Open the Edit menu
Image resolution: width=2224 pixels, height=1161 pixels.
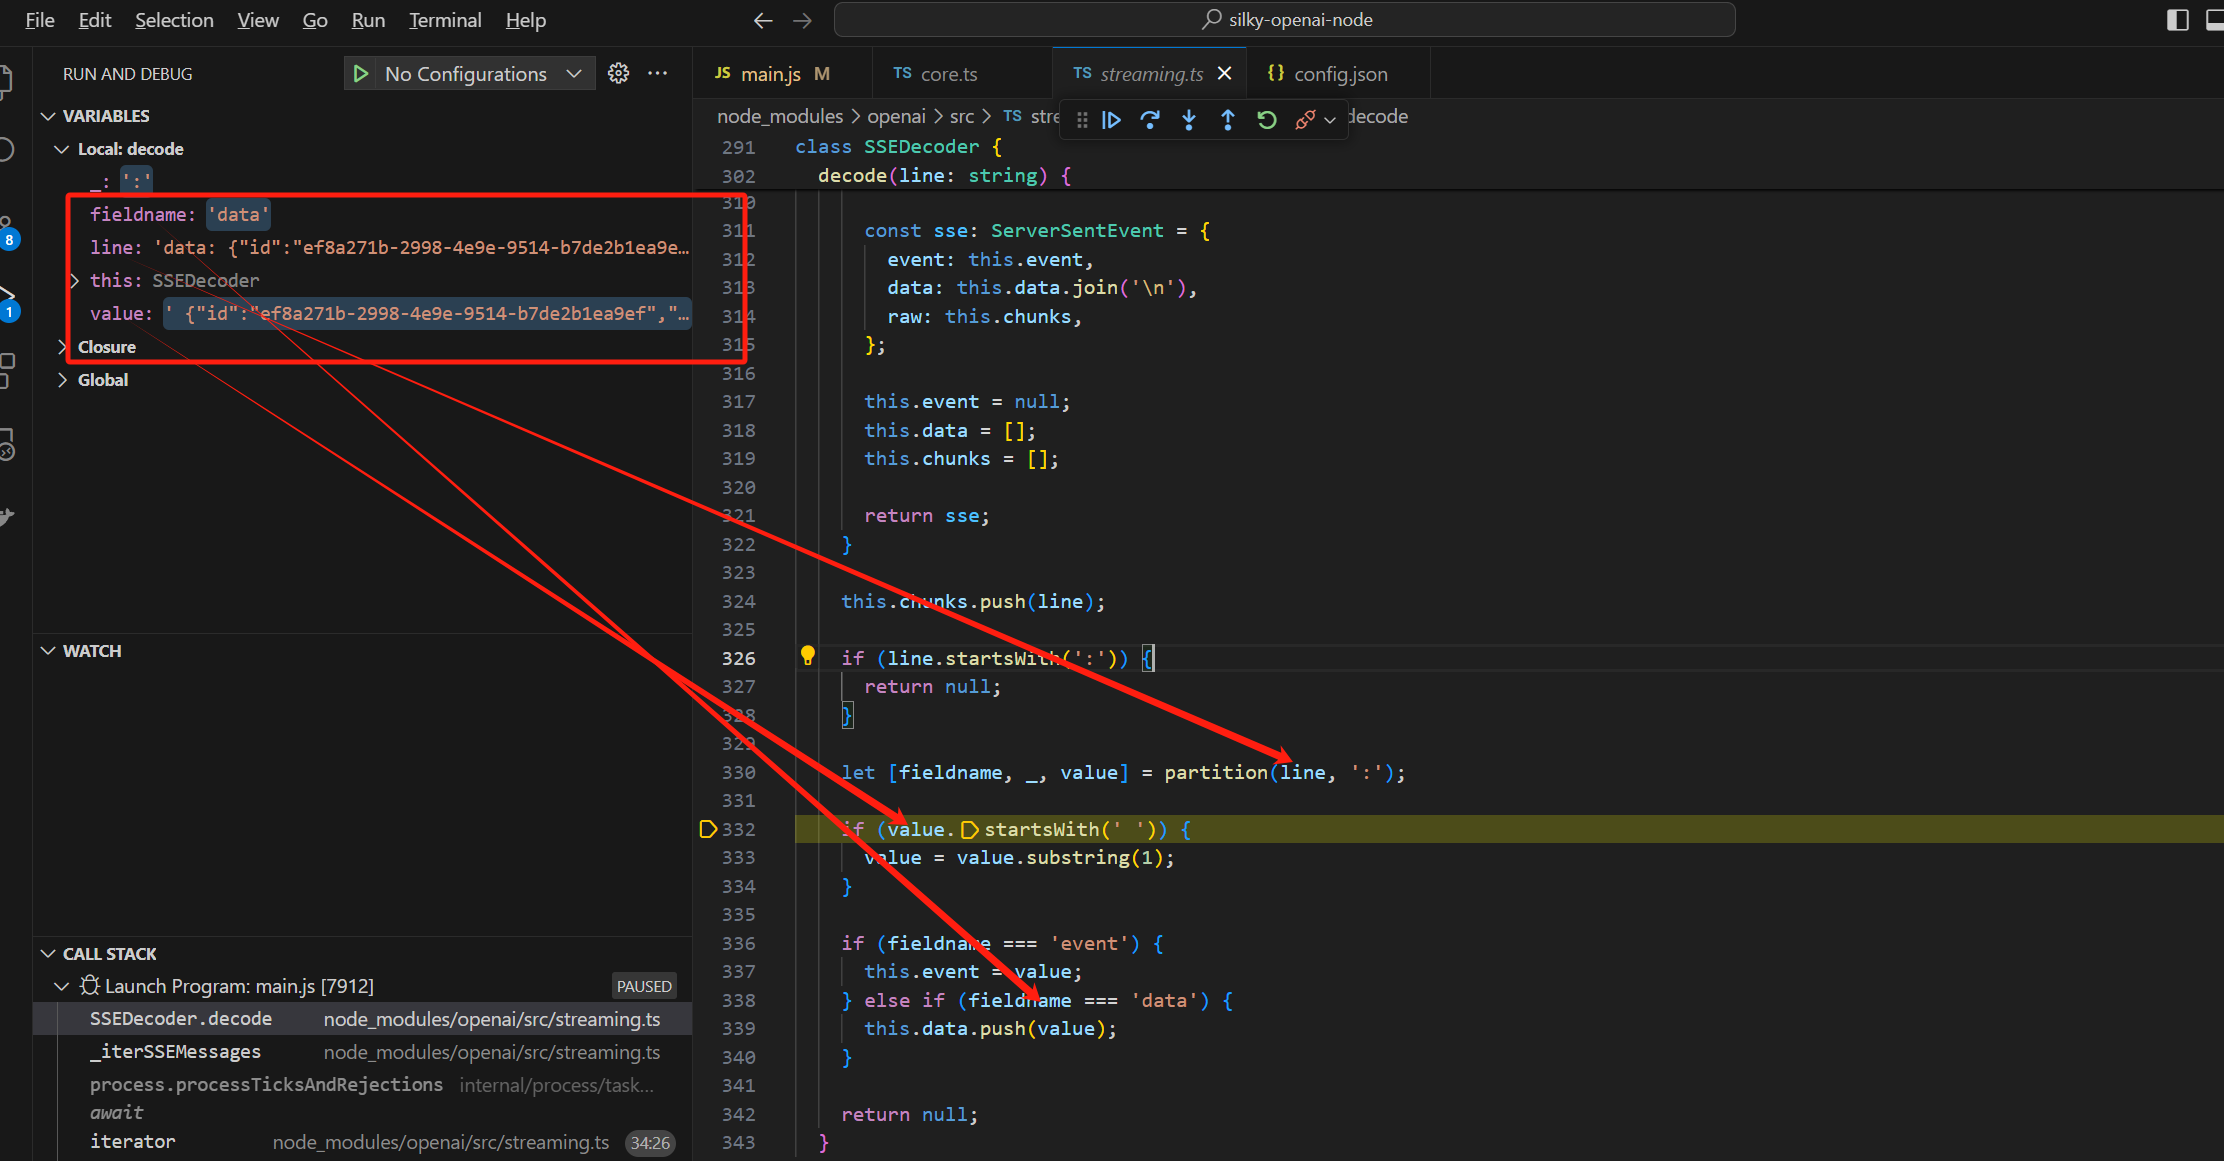pos(95,20)
